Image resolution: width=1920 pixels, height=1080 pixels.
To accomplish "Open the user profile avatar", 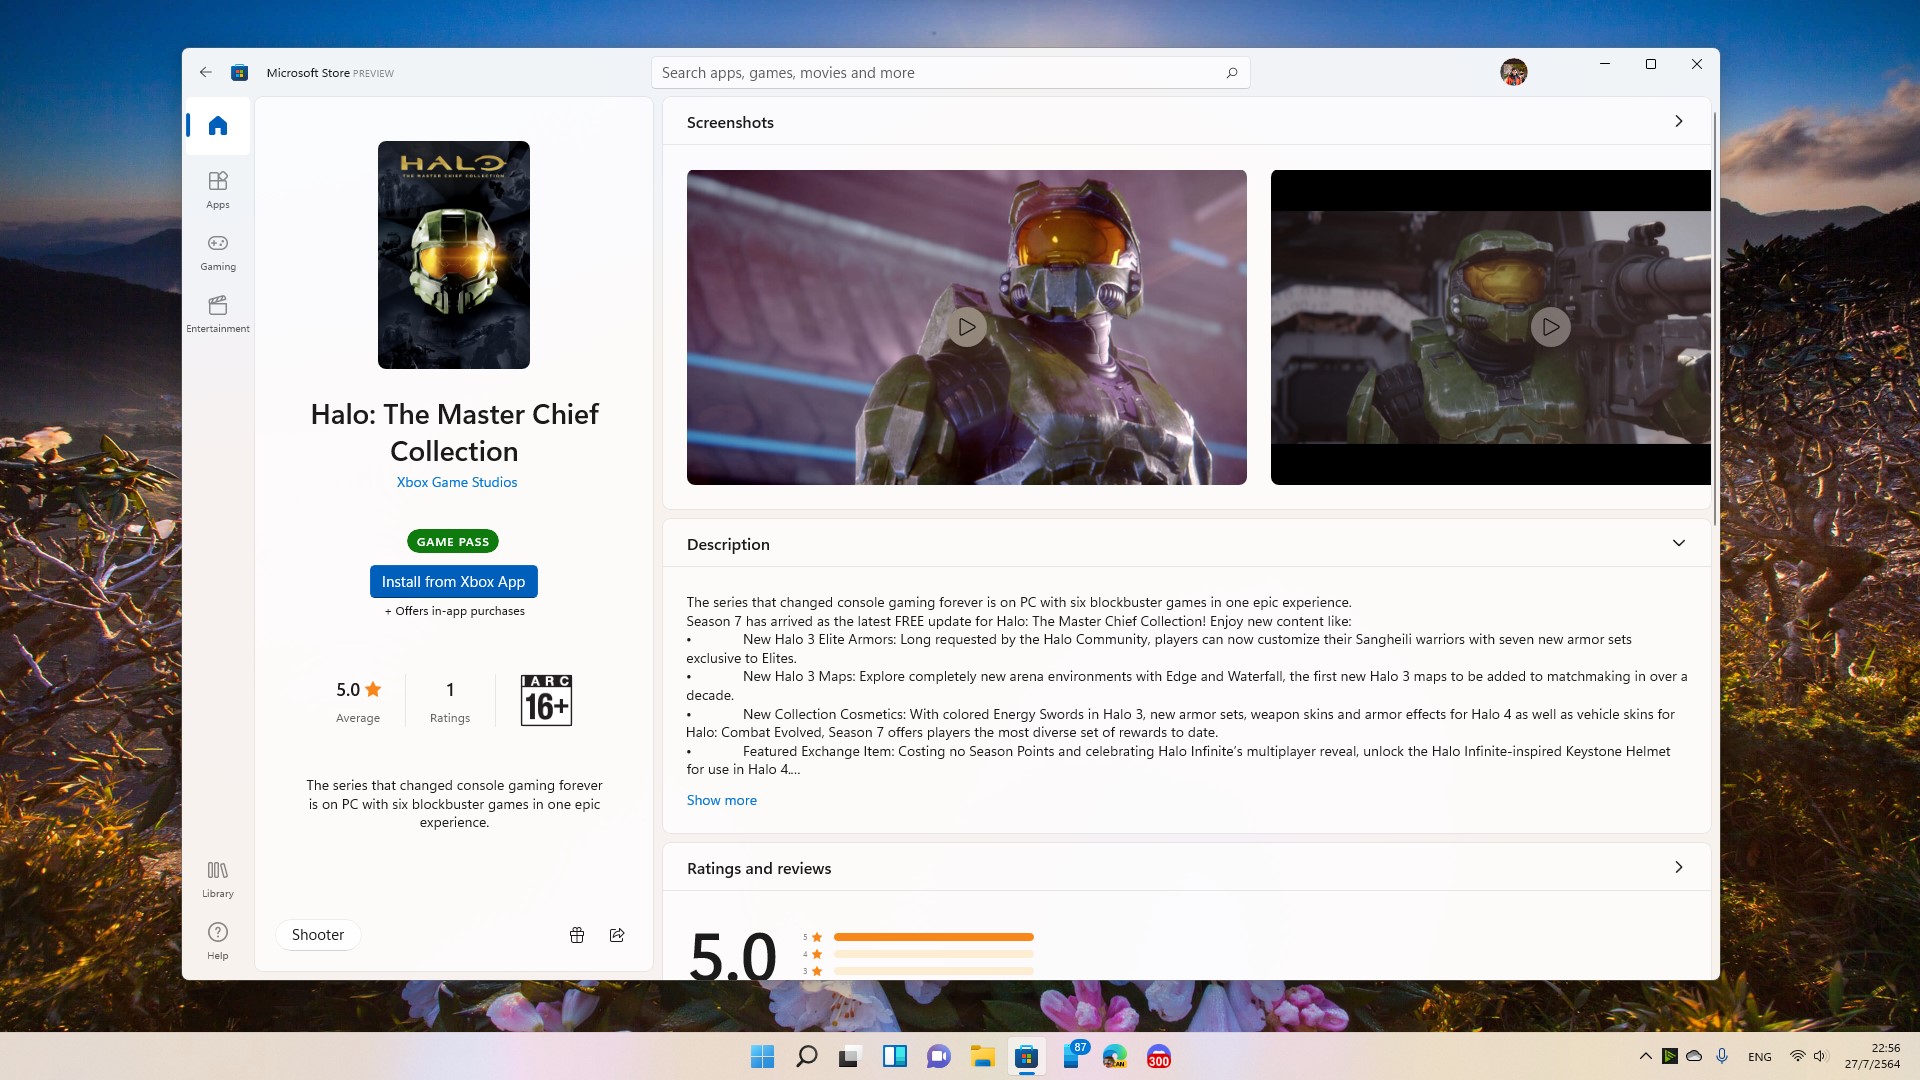I will pyautogui.click(x=1513, y=72).
